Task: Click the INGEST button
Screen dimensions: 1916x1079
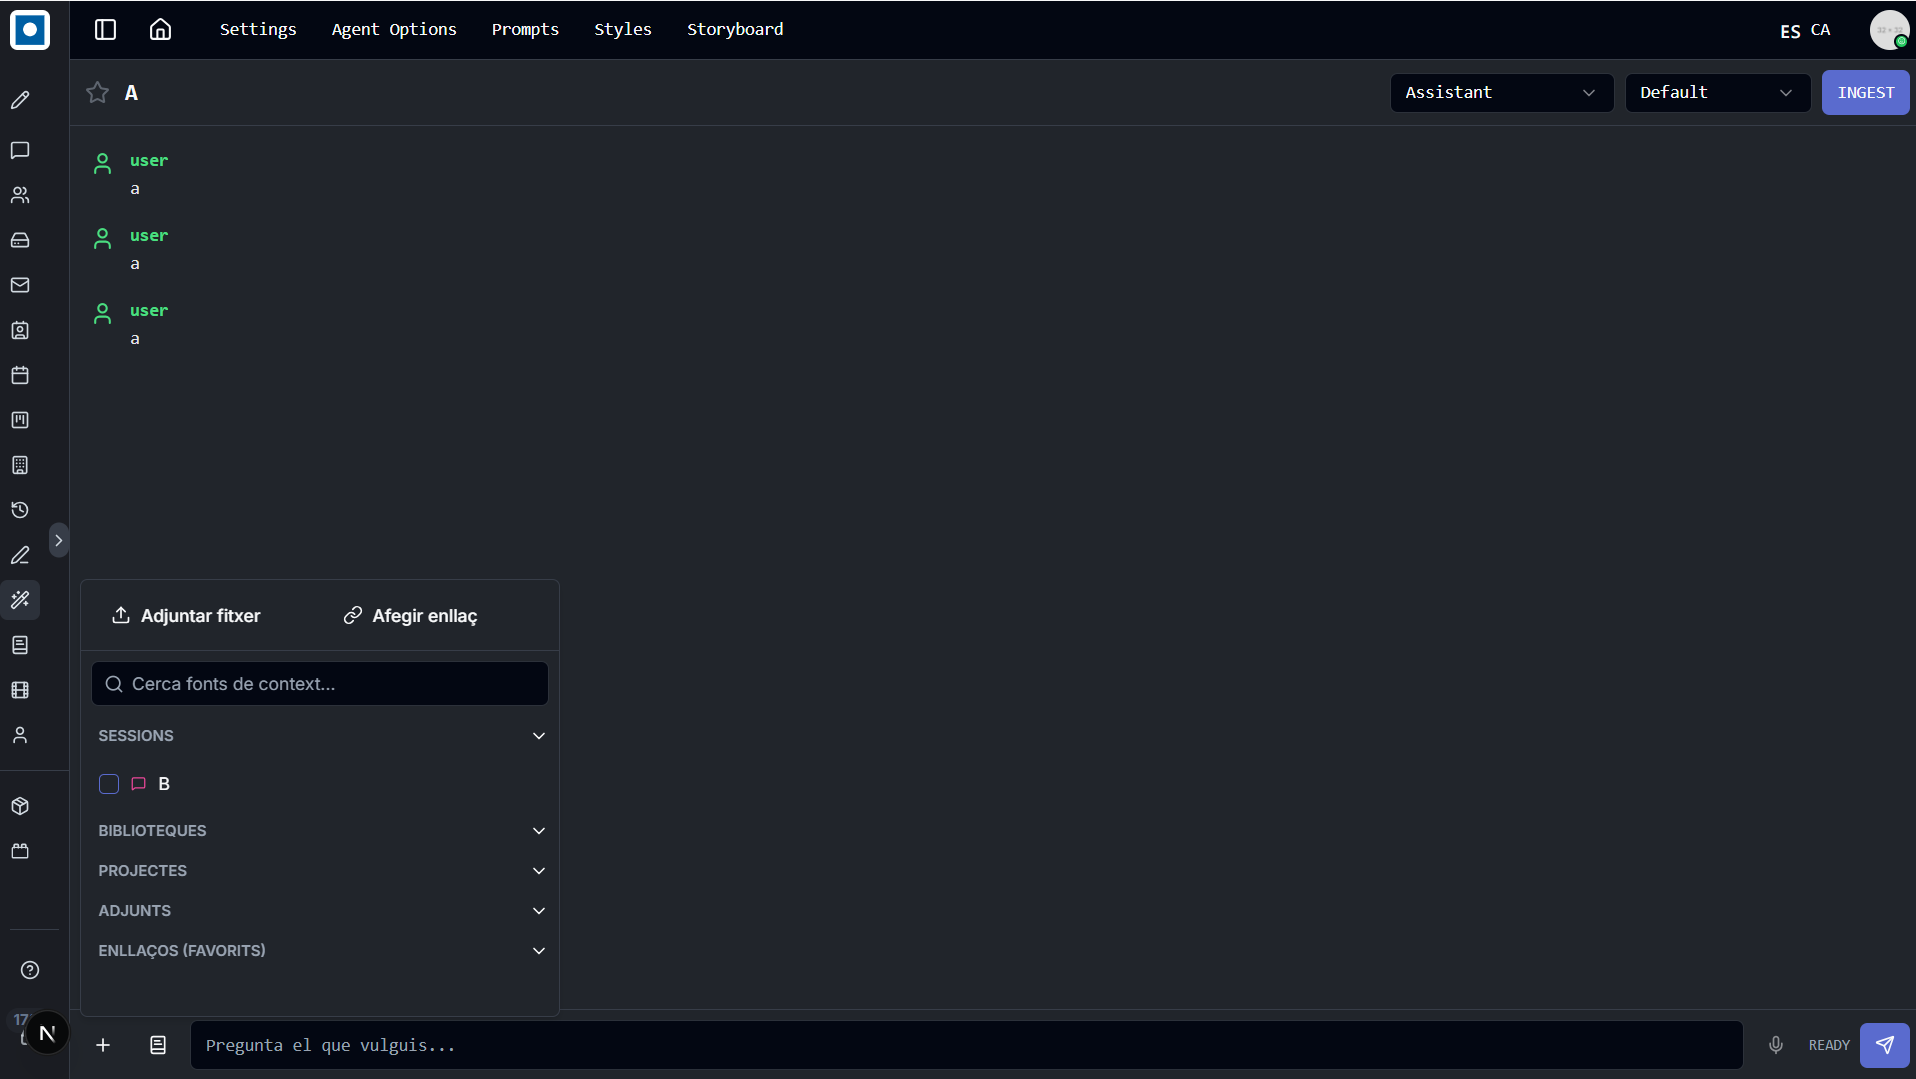Action: point(1865,92)
